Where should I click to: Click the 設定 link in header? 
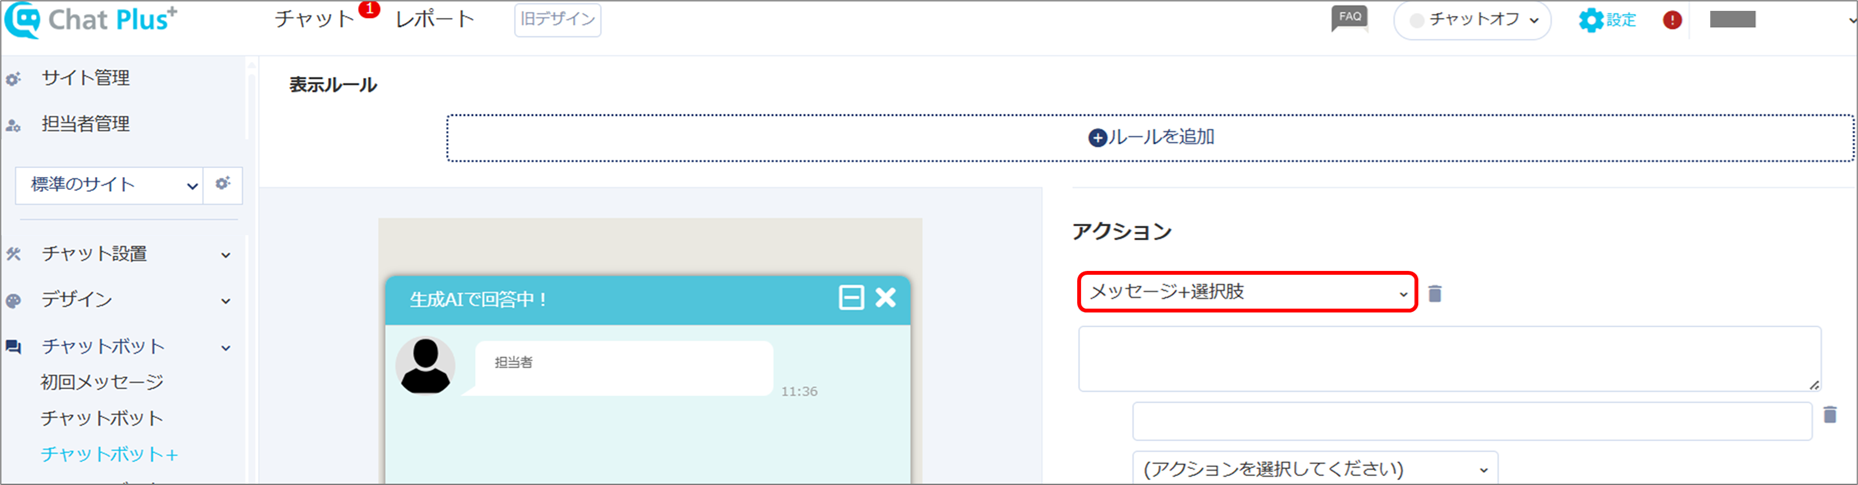1621,20
